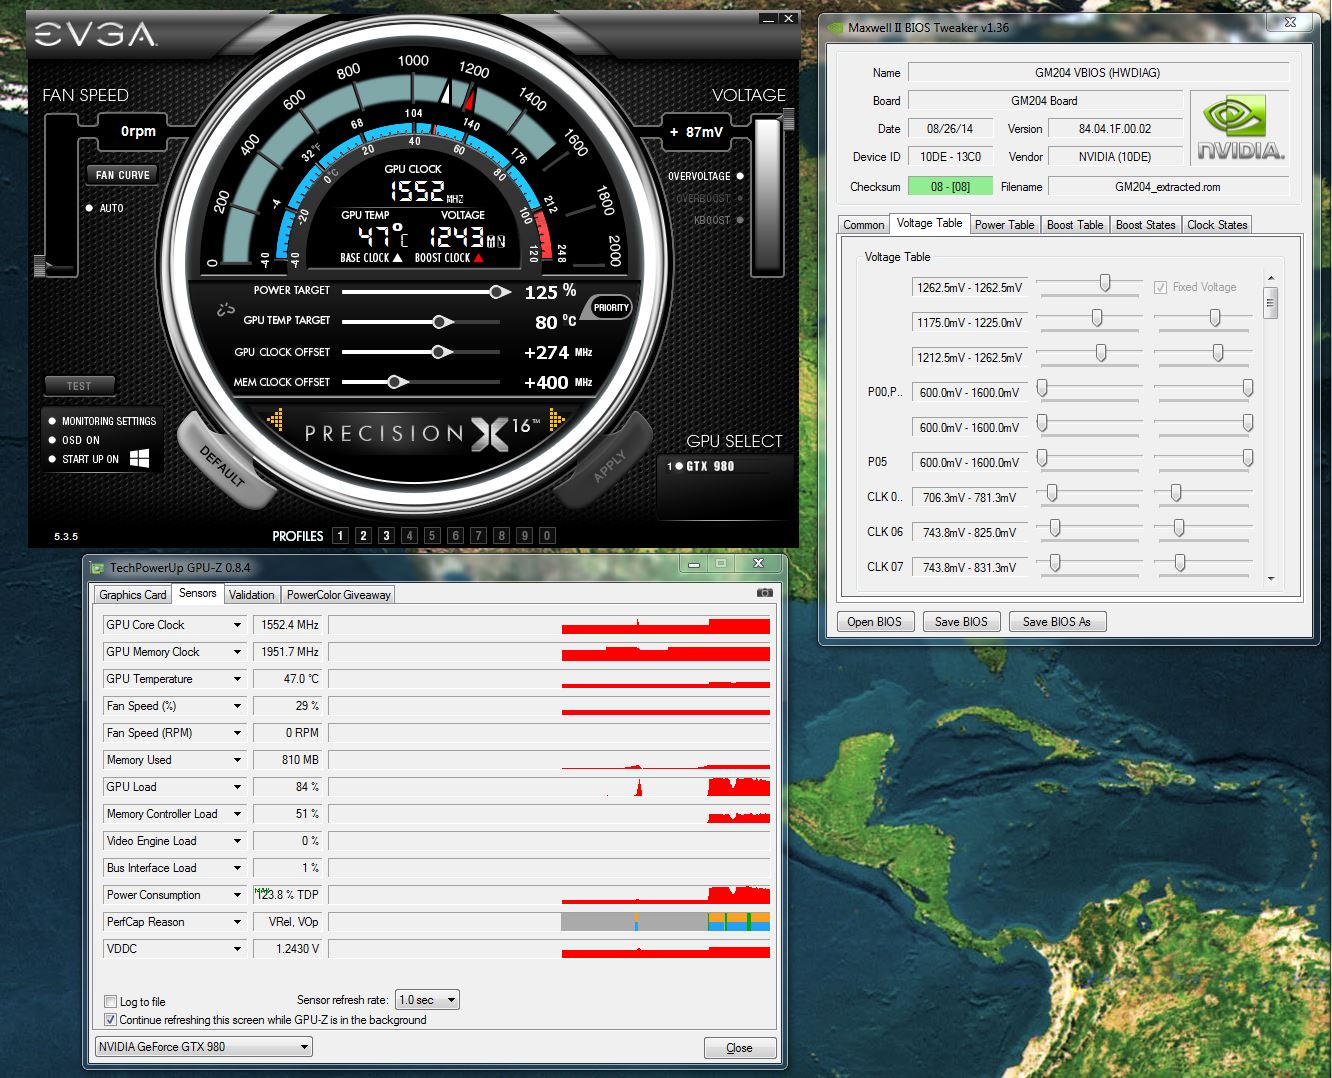Select profile slot 2
The image size is (1332, 1078).
click(x=363, y=536)
